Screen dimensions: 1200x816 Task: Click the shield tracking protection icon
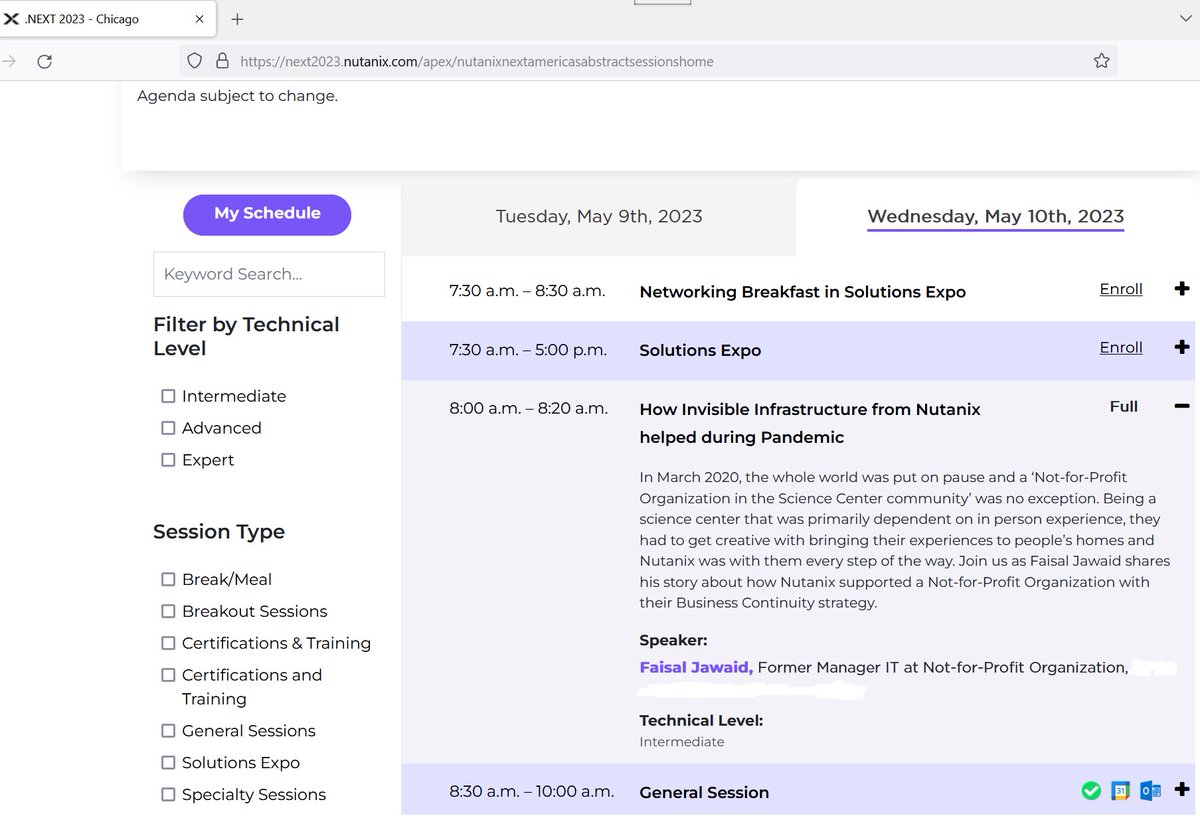[x=197, y=61]
